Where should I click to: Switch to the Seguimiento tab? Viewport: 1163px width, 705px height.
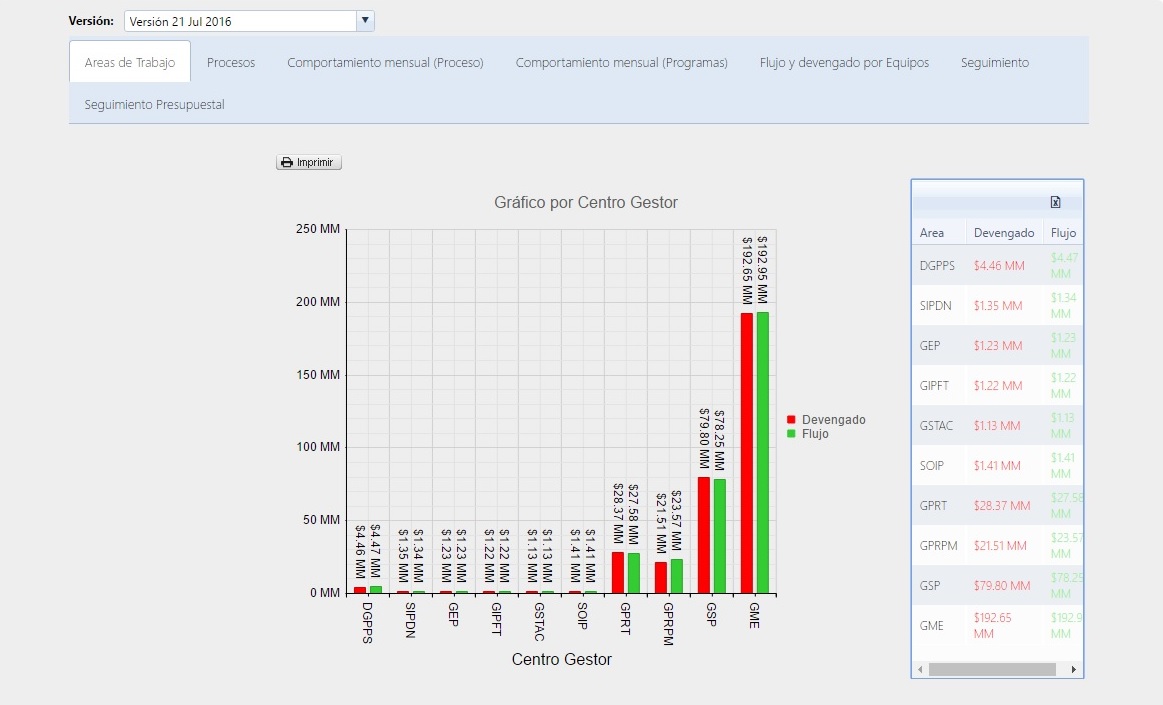tap(995, 62)
